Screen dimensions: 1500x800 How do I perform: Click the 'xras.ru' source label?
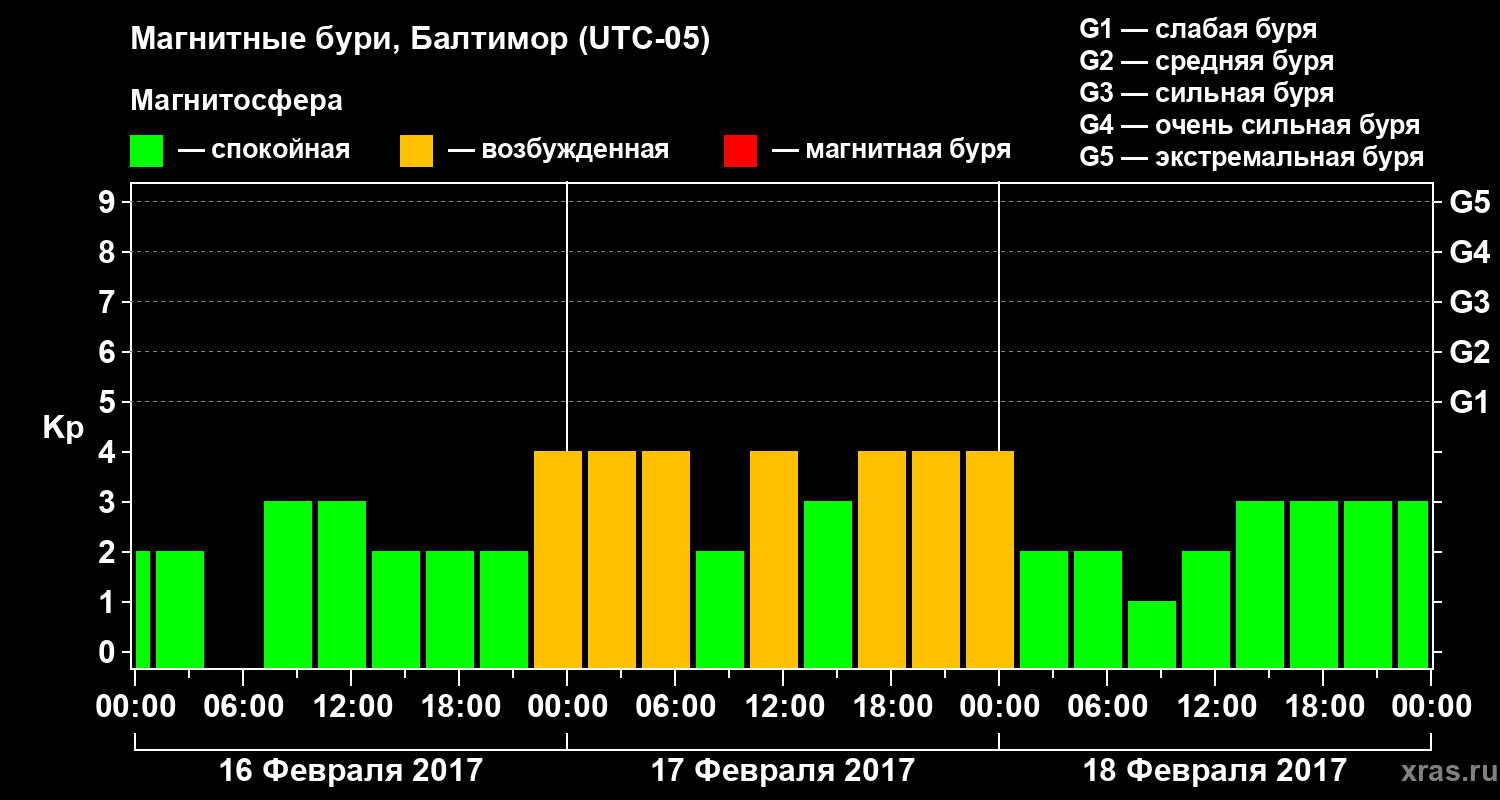tap(1447, 772)
